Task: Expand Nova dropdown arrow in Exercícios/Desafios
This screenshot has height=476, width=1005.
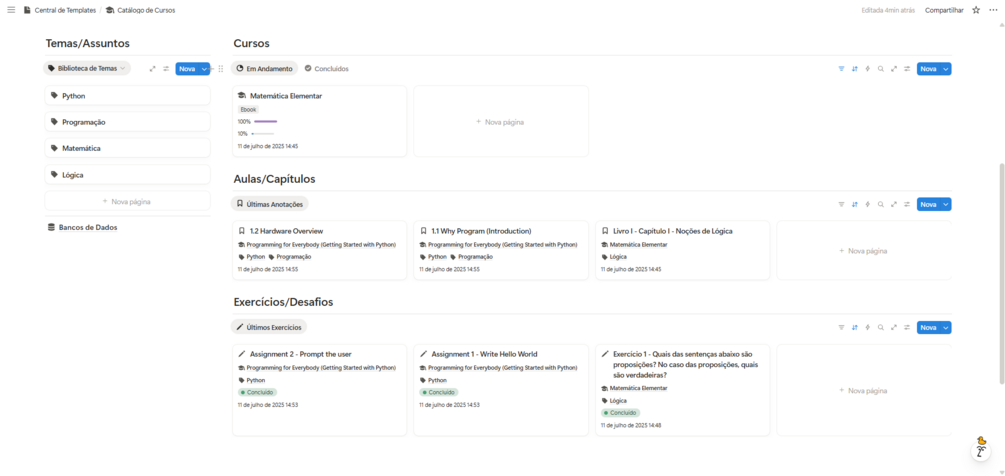Action: 946,327
